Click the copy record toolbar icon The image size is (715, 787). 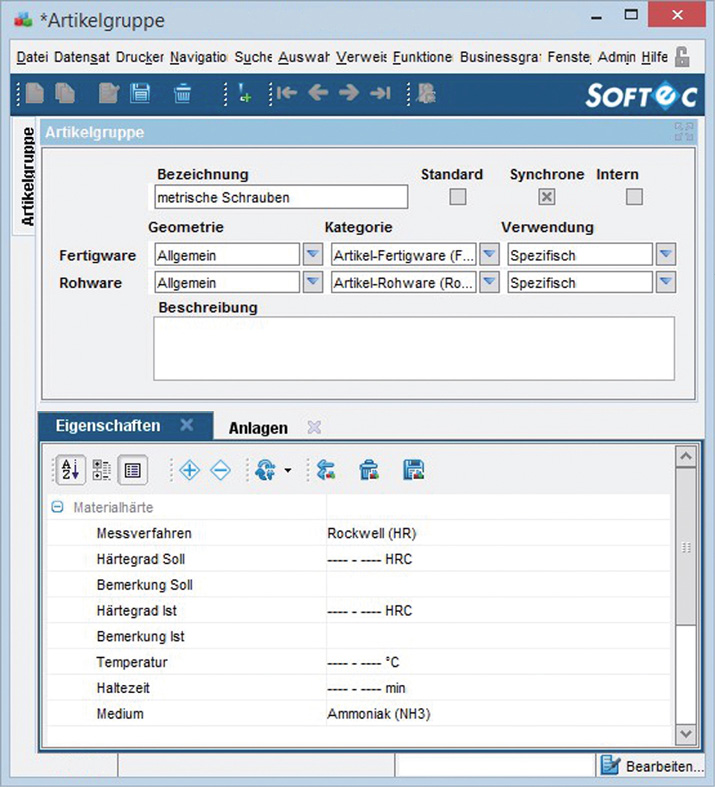coord(65,93)
